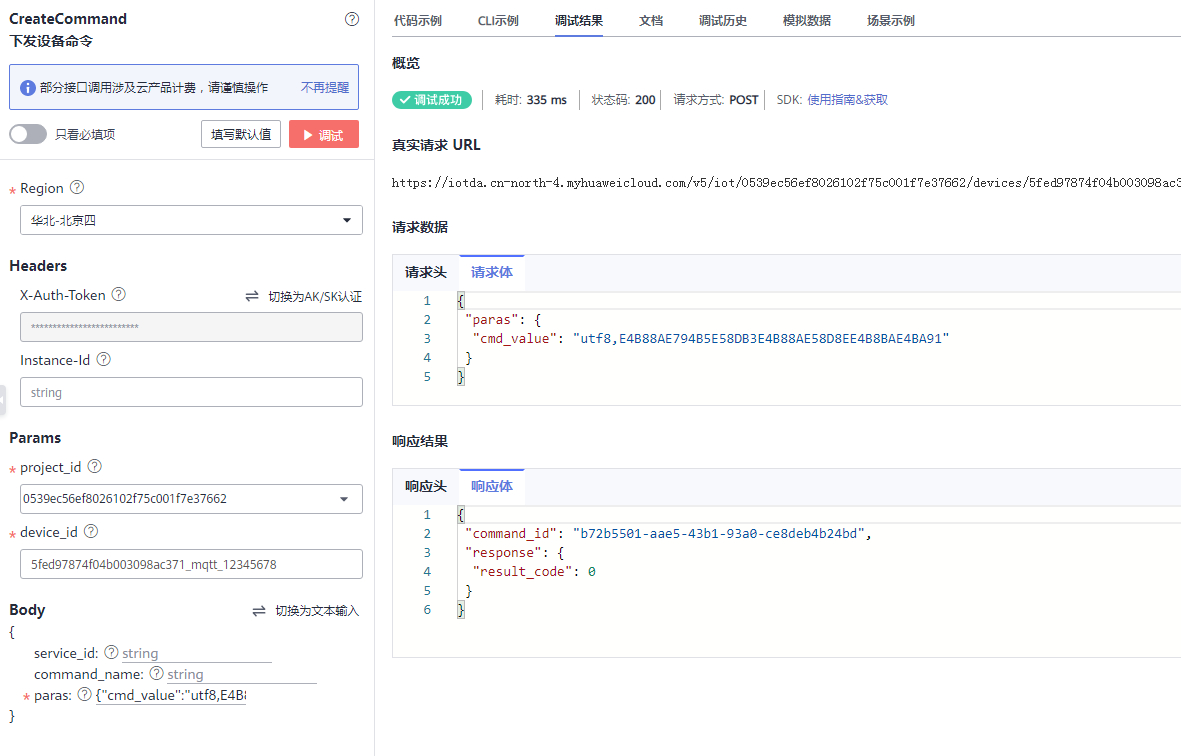This screenshot has width=1181, height=756.
Task: Click 填写默认值 button
Action: pyautogui.click(x=241, y=135)
